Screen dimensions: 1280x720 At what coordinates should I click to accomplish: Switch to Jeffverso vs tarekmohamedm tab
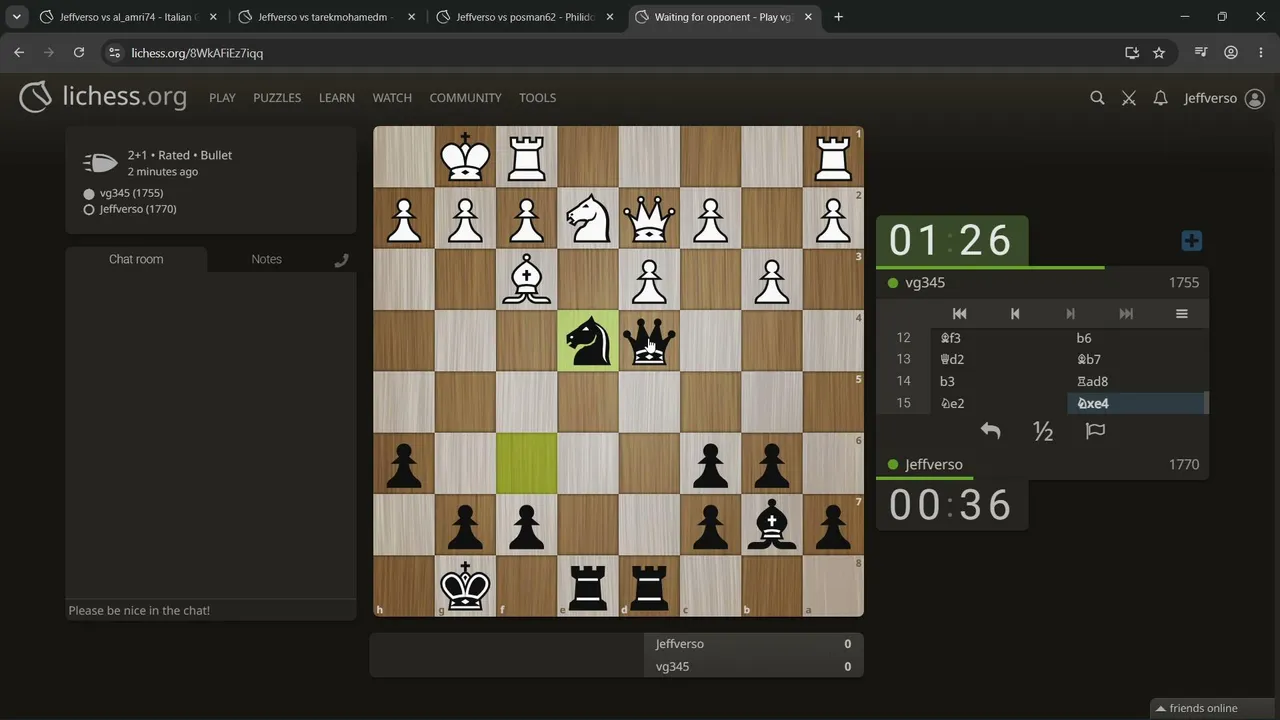coord(325,17)
